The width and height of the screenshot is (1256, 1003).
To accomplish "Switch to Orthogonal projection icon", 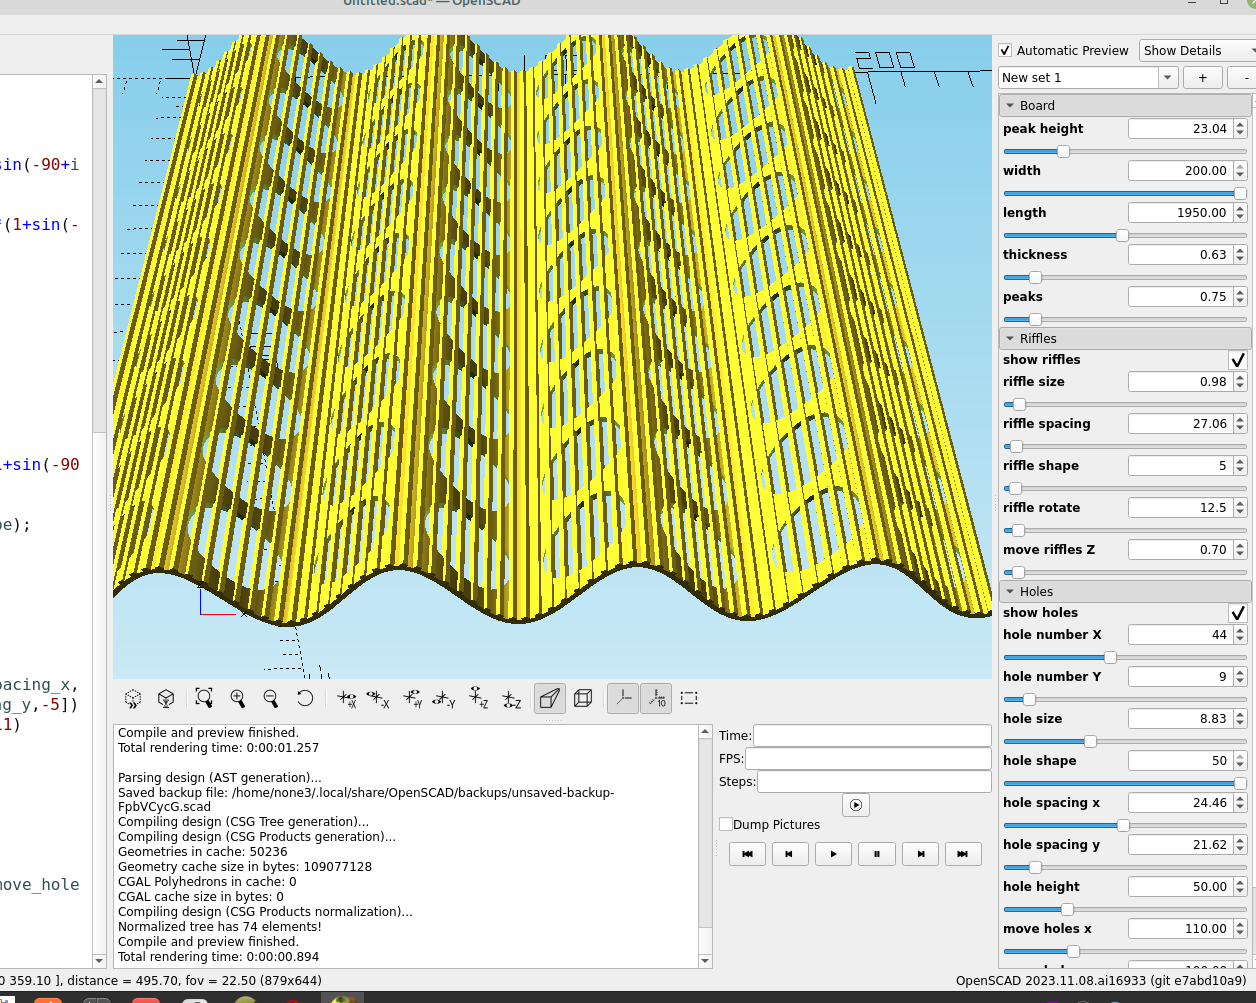I will [583, 698].
